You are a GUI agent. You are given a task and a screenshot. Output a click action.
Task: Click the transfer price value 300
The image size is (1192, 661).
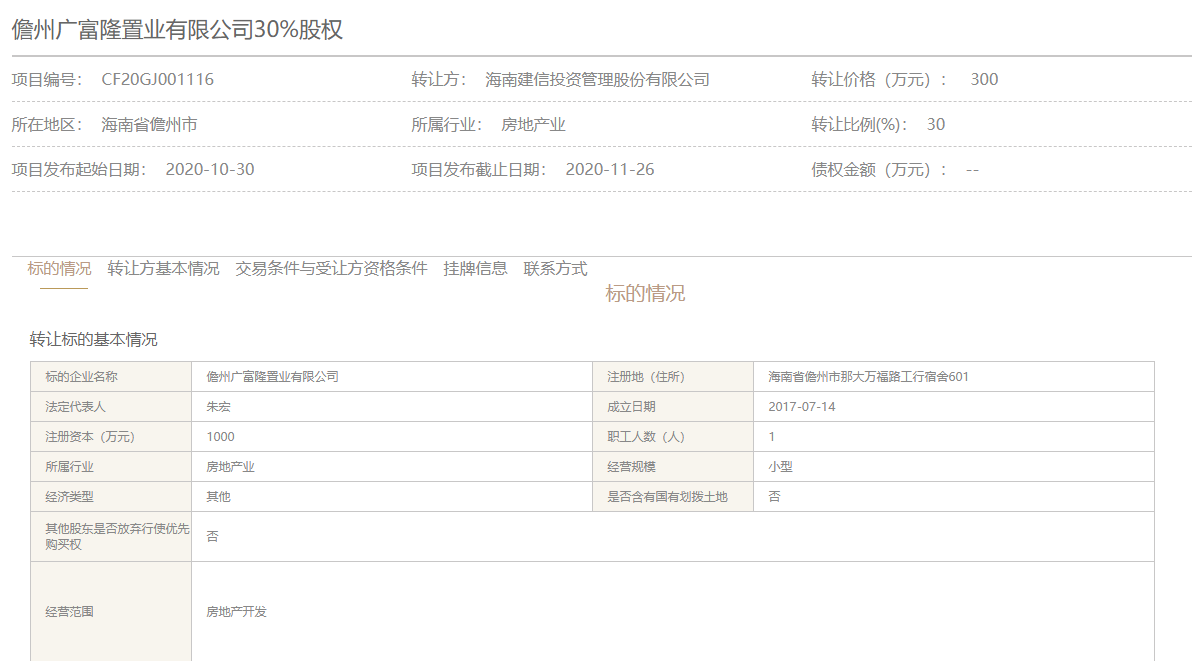coord(986,79)
